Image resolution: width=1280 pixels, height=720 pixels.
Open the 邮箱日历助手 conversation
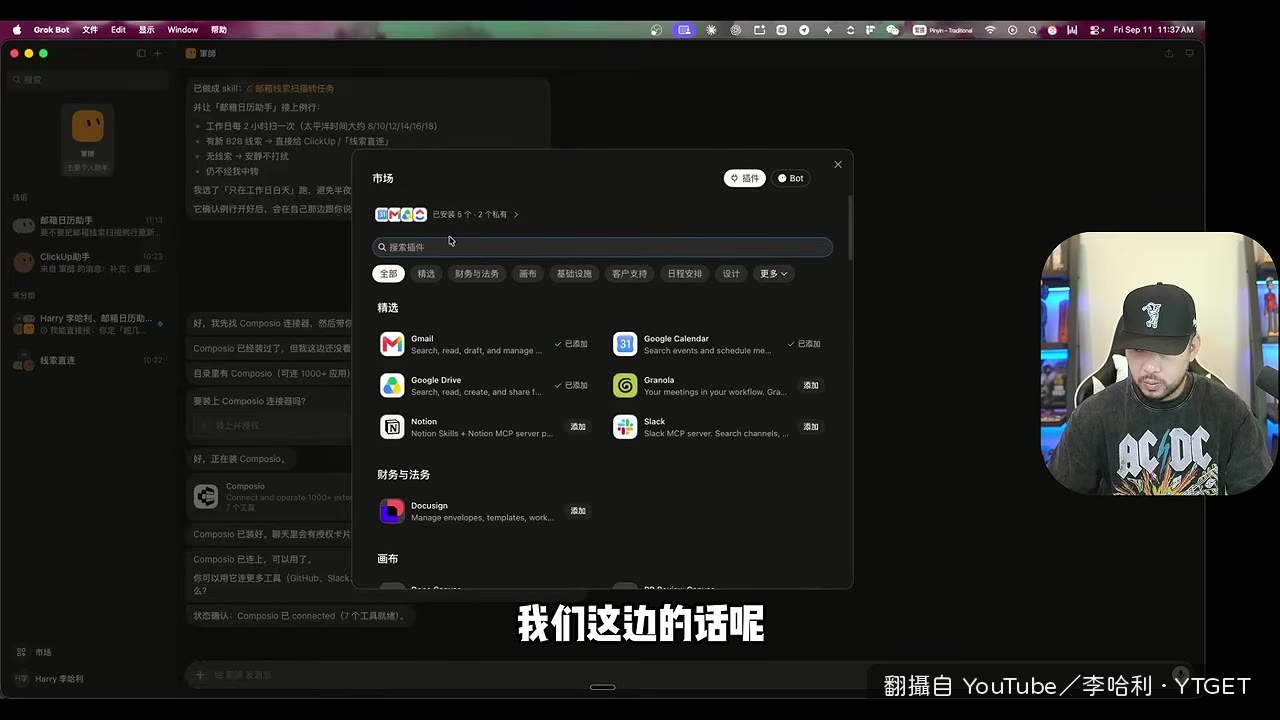(87, 226)
